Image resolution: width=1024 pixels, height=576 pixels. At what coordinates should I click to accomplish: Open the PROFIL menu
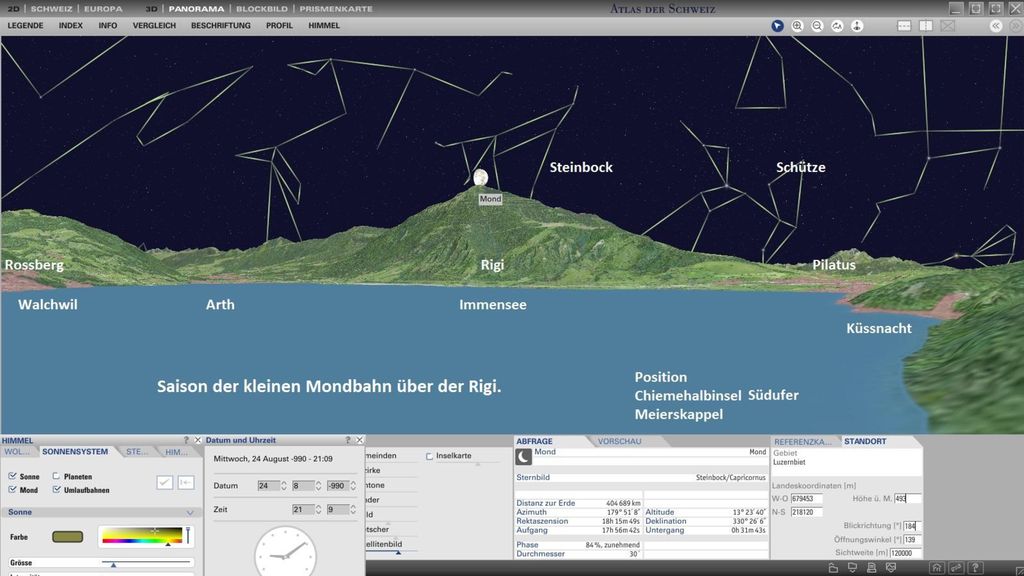[x=279, y=25]
